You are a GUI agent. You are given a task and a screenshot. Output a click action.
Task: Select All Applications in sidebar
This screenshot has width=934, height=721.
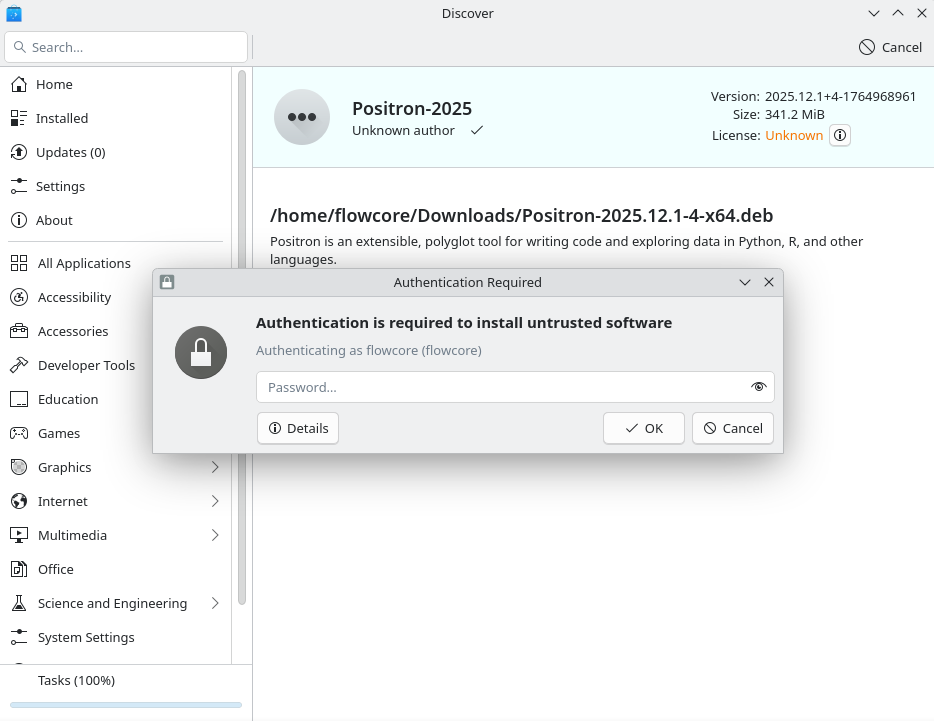[84, 264]
